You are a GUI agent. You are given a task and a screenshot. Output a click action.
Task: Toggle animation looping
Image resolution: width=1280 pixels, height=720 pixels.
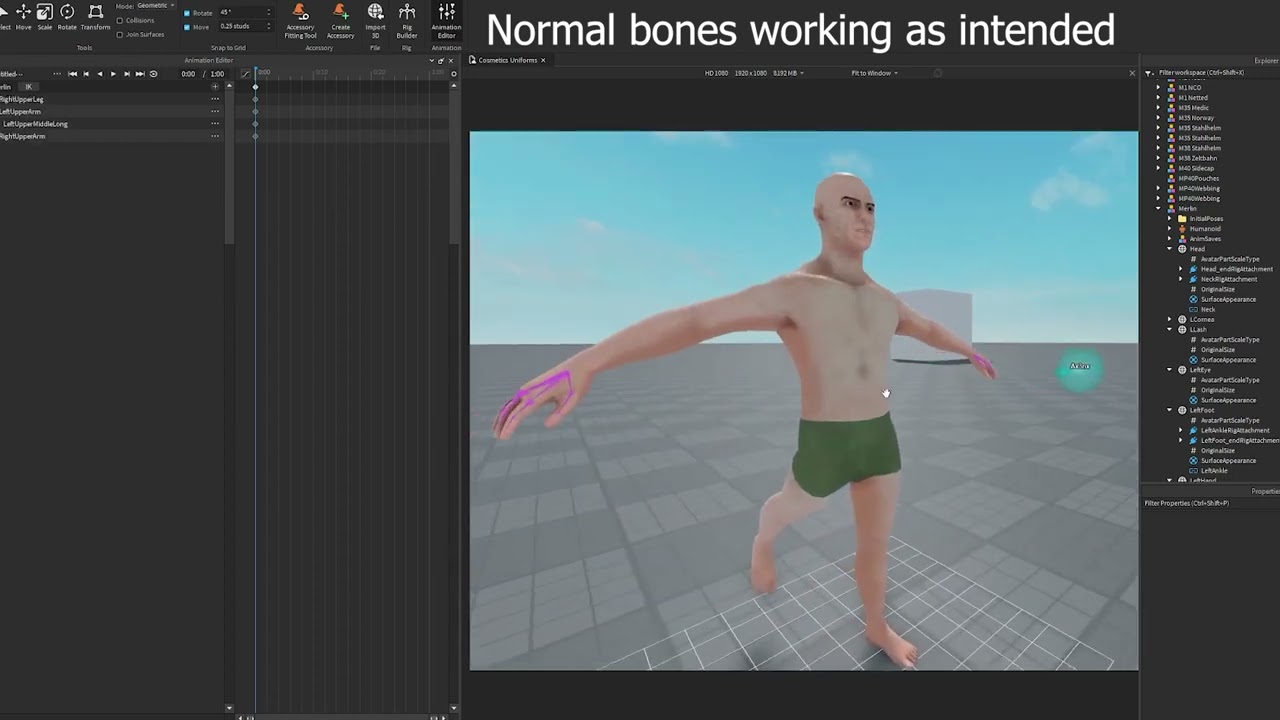pyautogui.click(x=153, y=74)
